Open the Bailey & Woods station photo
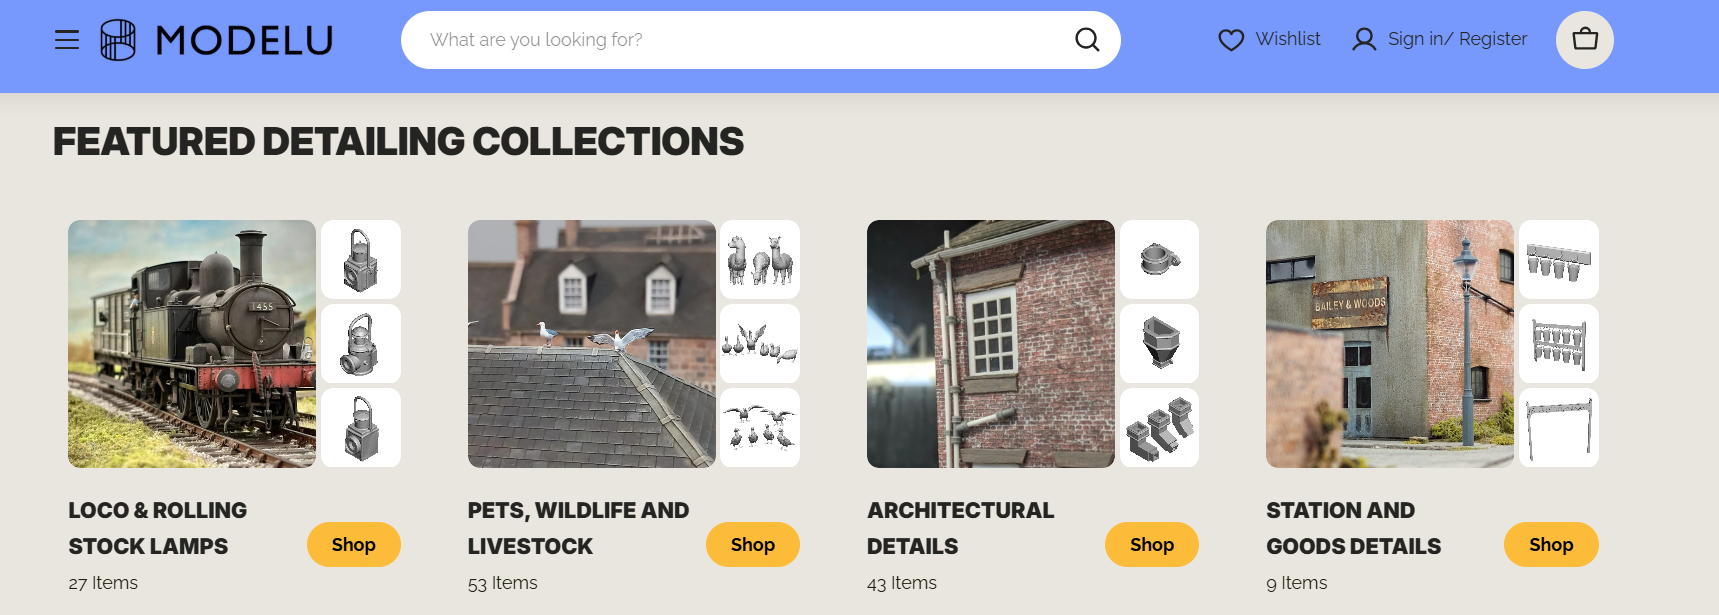This screenshot has width=1719, height=615. (x=1389, y=344)
